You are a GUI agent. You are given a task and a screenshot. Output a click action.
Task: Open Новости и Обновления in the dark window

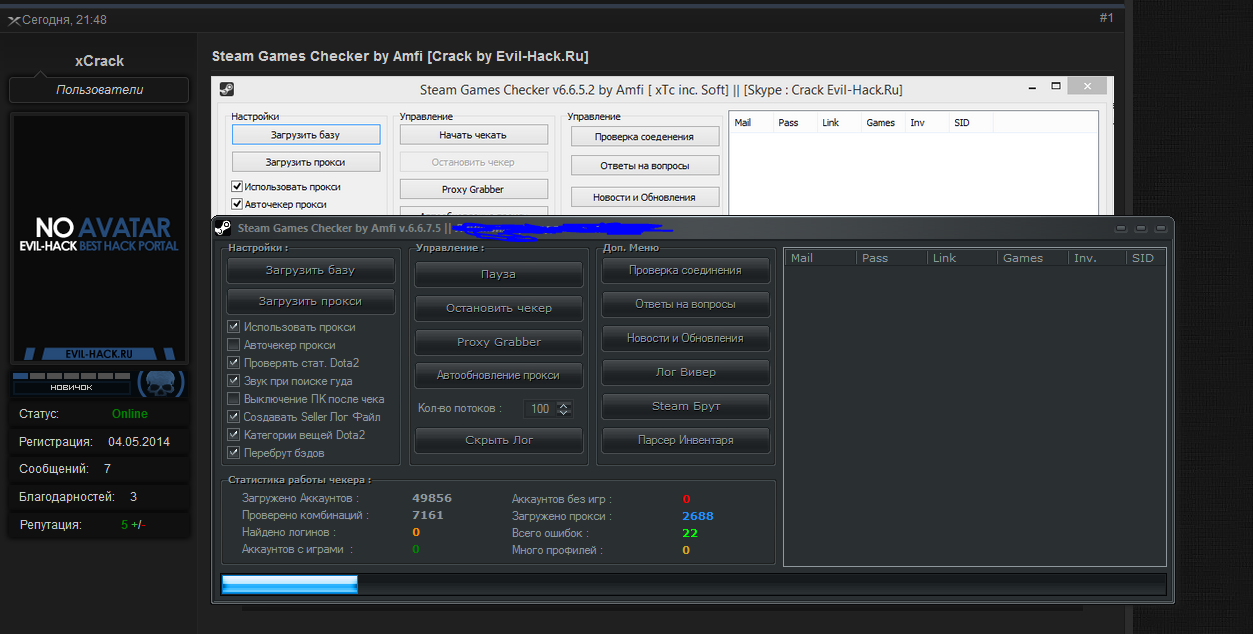[x=685, y=338]
